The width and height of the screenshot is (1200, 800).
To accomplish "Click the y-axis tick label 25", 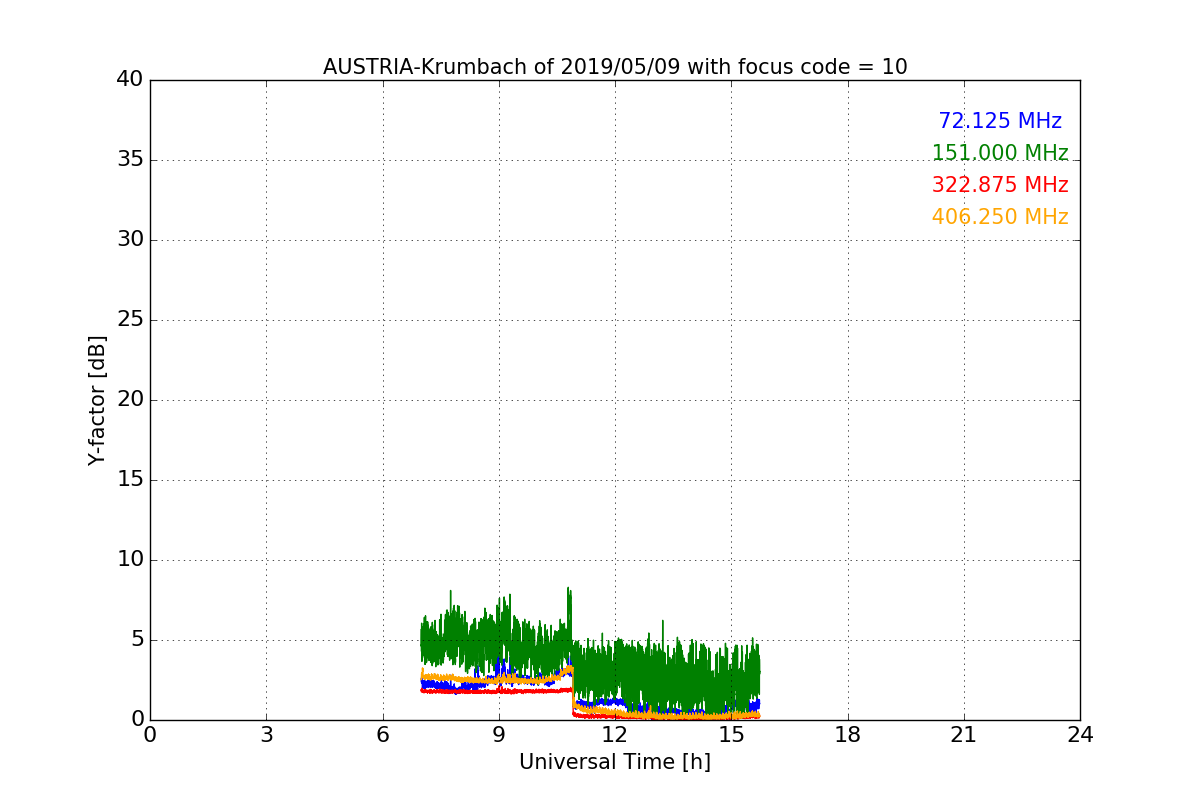I will pyautogui.click(x=130, y=320).
